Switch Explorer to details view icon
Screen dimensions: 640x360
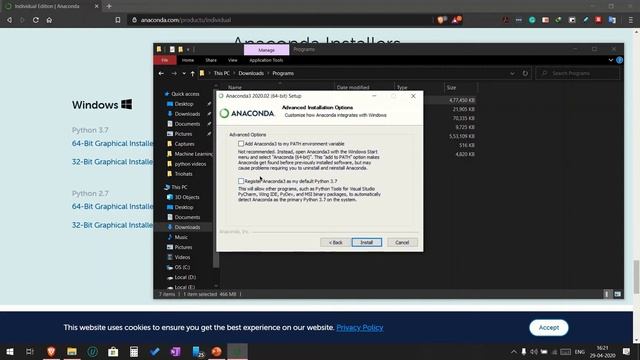pos(607,294)
